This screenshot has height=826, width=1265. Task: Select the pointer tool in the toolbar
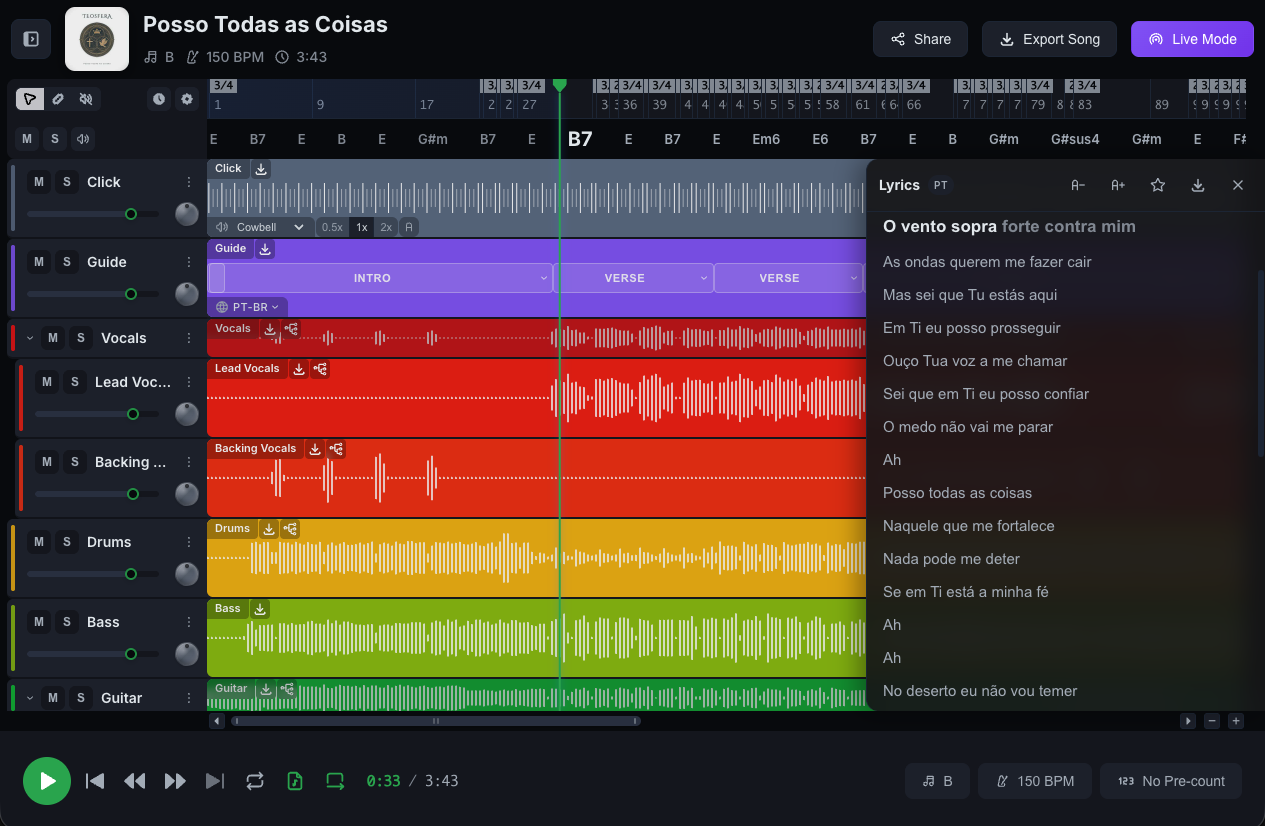coord(30,99)
